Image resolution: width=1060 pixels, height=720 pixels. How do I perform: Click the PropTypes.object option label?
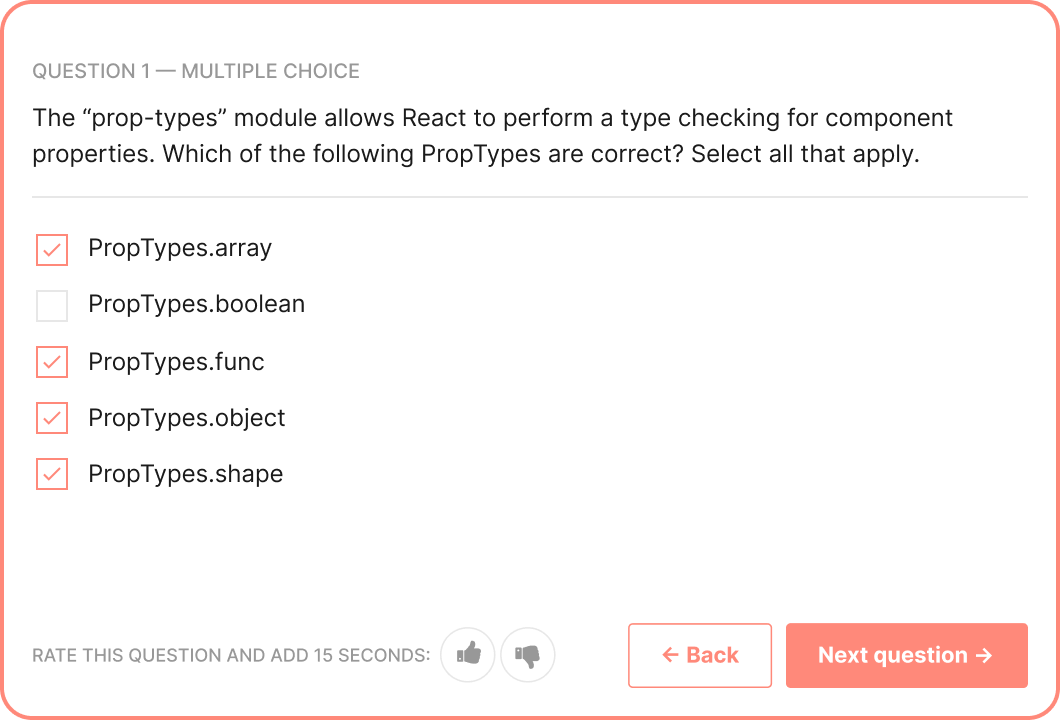[187, 418]
